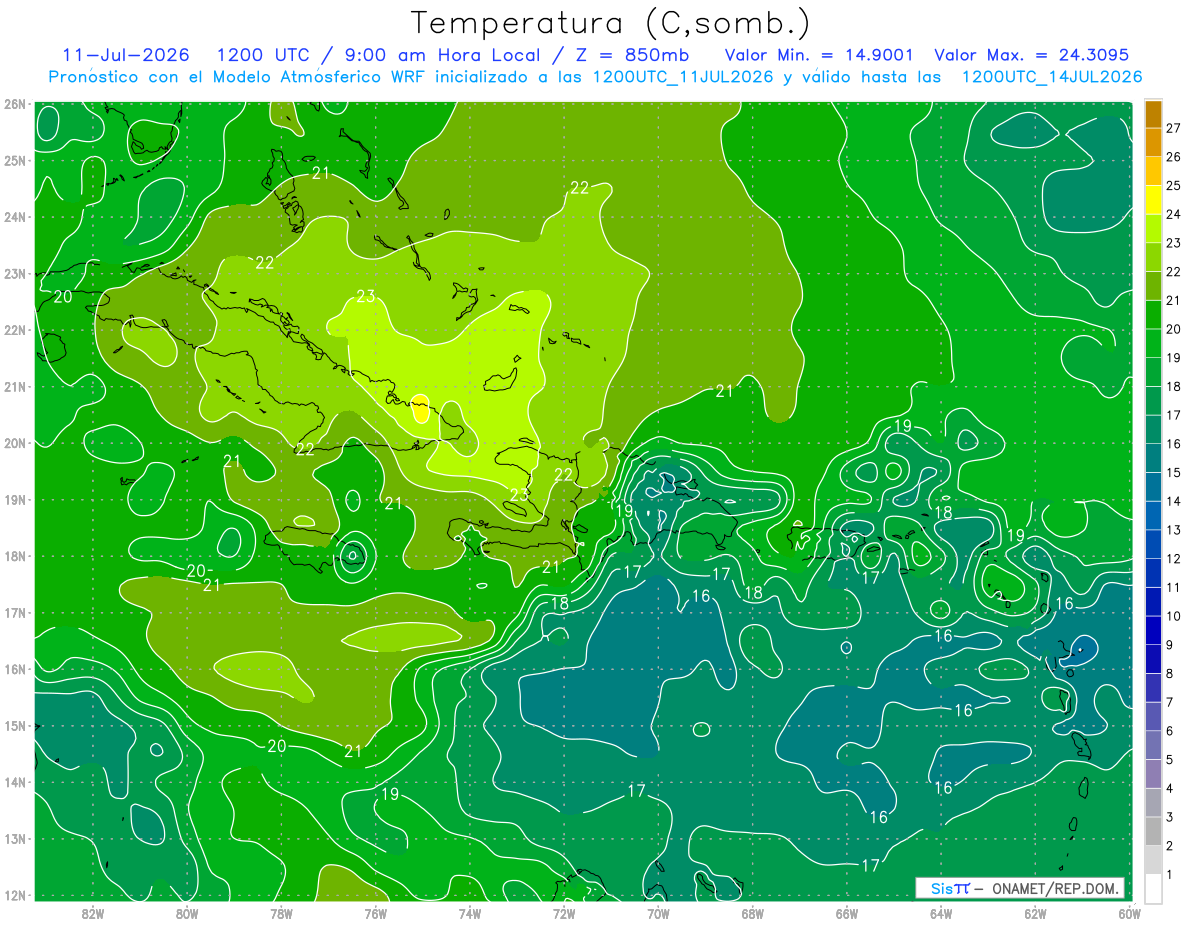Click the latitude label "24N"

click(15, 217)
